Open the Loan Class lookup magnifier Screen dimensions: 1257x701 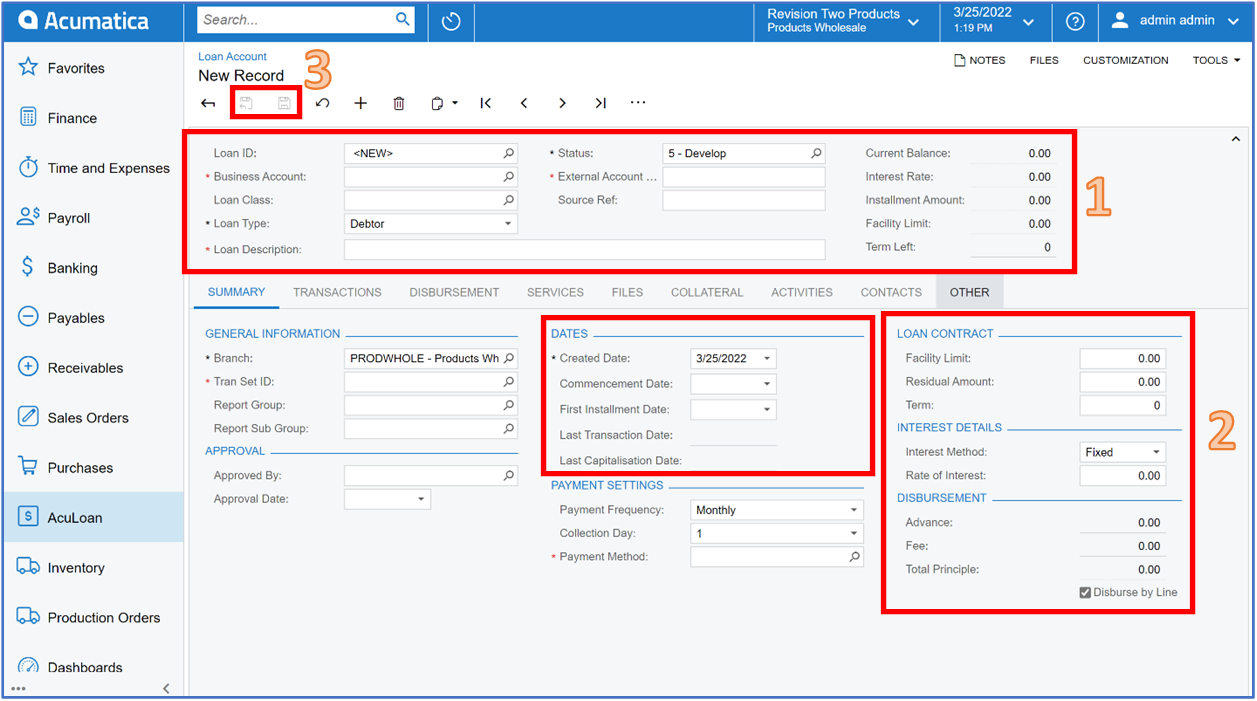coord(508,201)
